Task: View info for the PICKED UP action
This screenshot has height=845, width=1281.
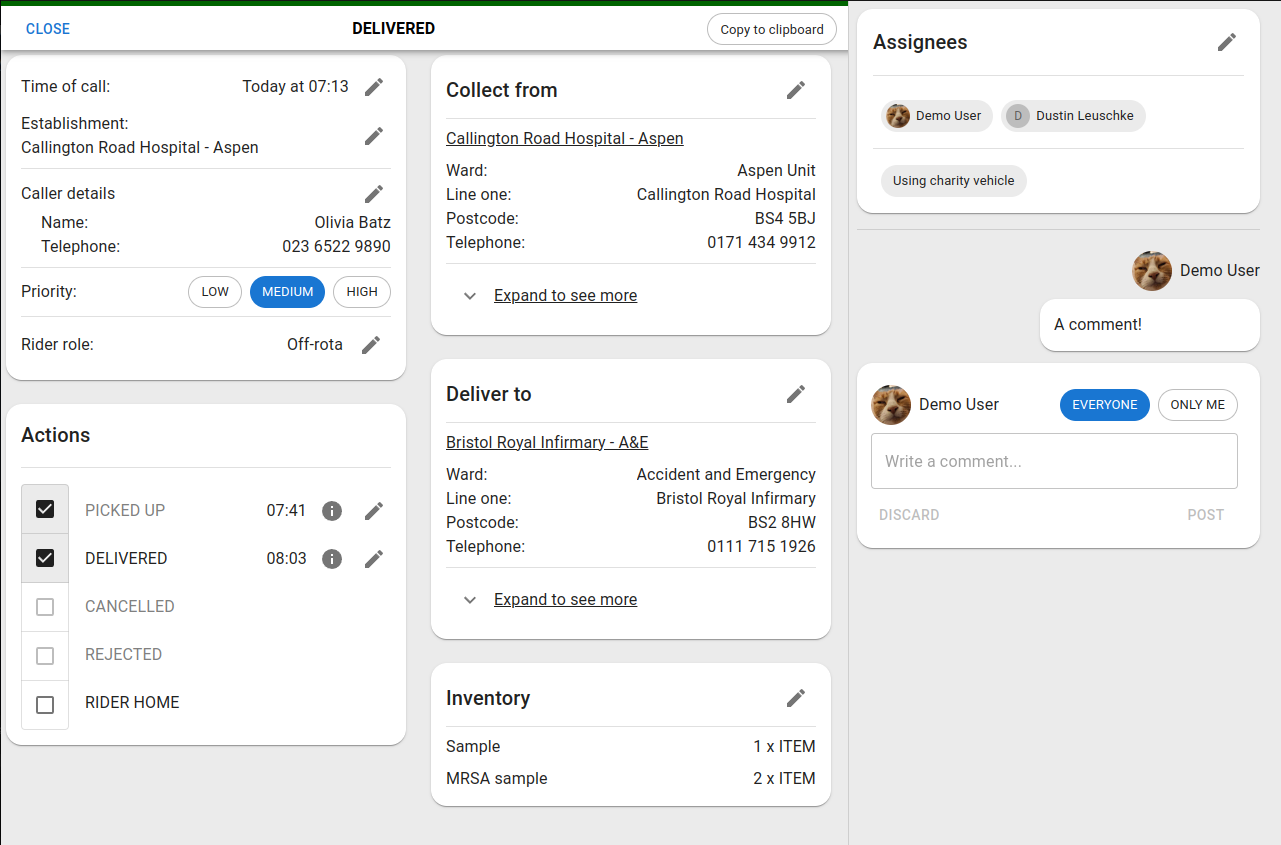Action: 331,510
